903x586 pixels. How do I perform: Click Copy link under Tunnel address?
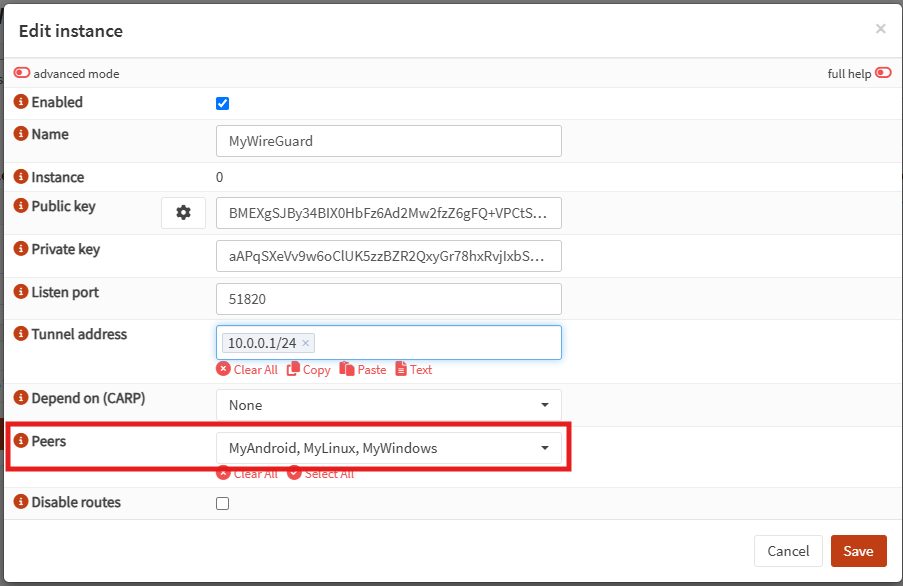(309, 370)
